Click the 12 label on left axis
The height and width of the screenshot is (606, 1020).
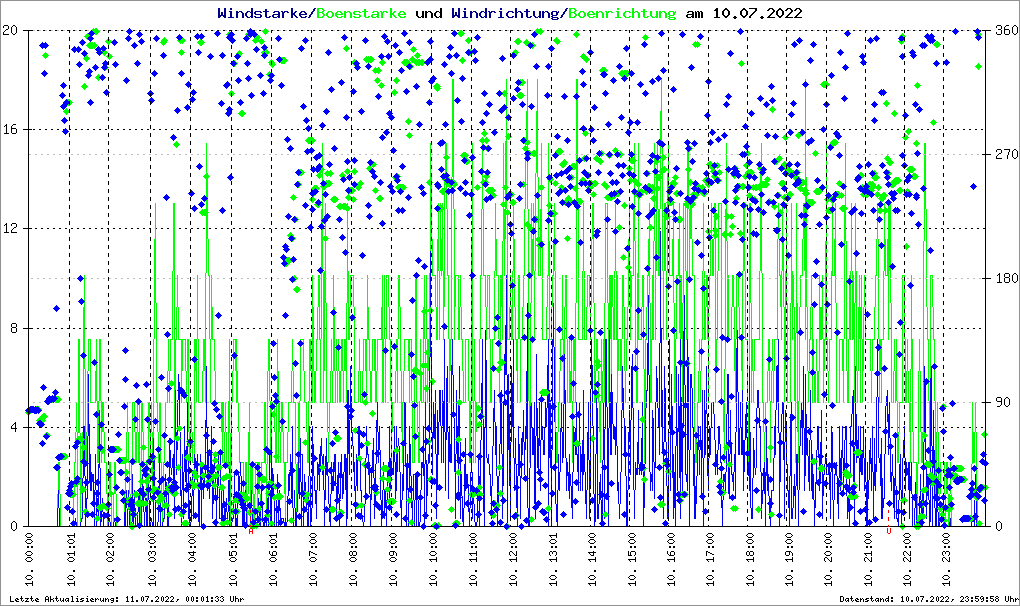tap(11, 229)
